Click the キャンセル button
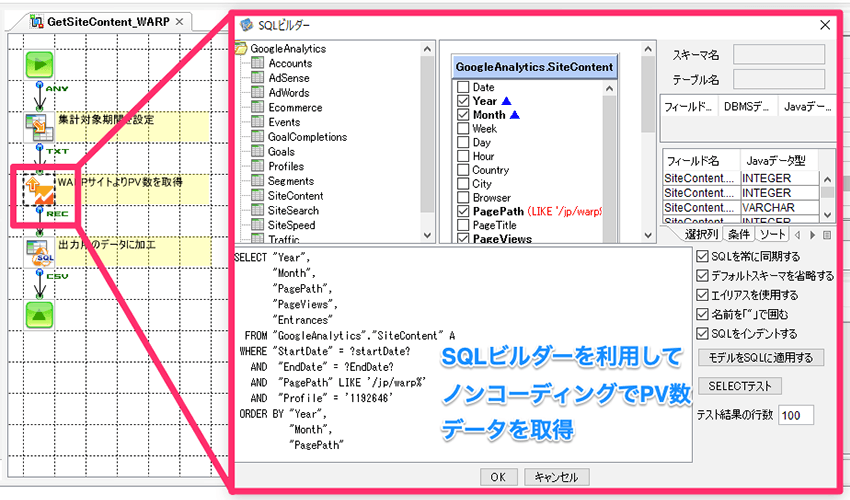Screen dimensions: 850x500 [x=557, y=477]
